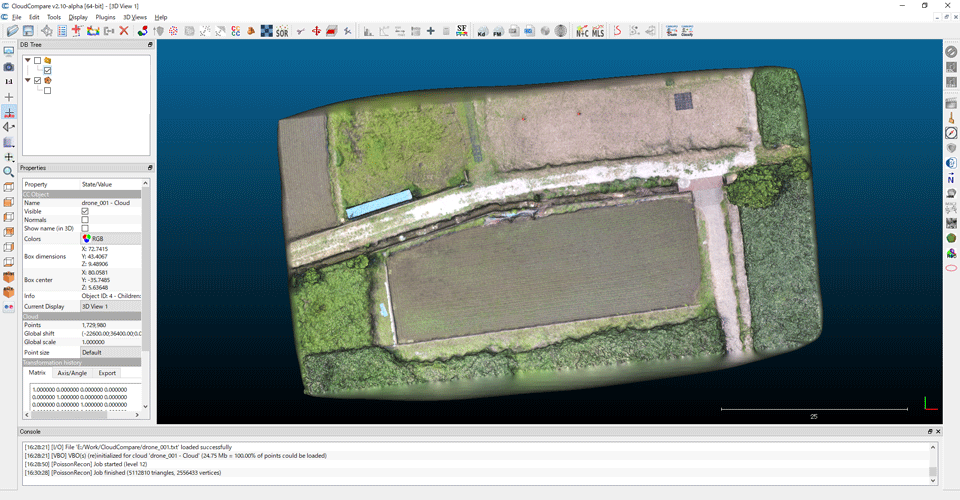Click the dark plus add icon in toolbar

430,31
